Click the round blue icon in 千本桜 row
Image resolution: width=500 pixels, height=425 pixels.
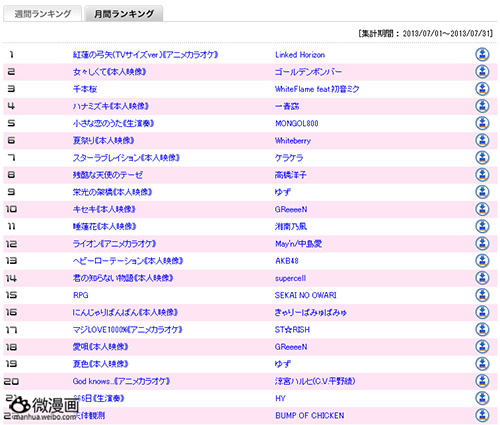click(x=482, y=89)
